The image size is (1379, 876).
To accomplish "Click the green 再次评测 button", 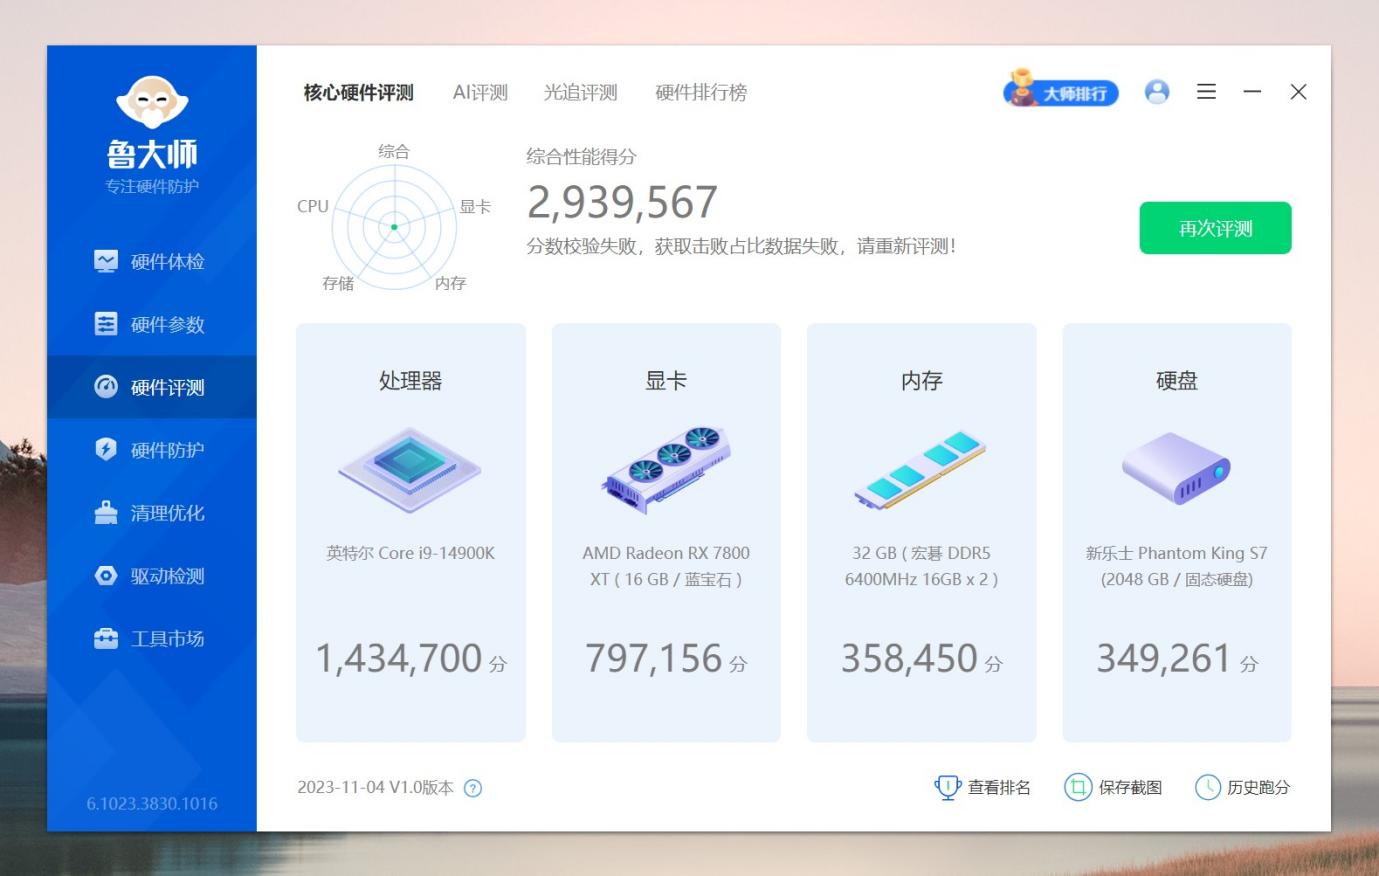I will coord(1215,228).
